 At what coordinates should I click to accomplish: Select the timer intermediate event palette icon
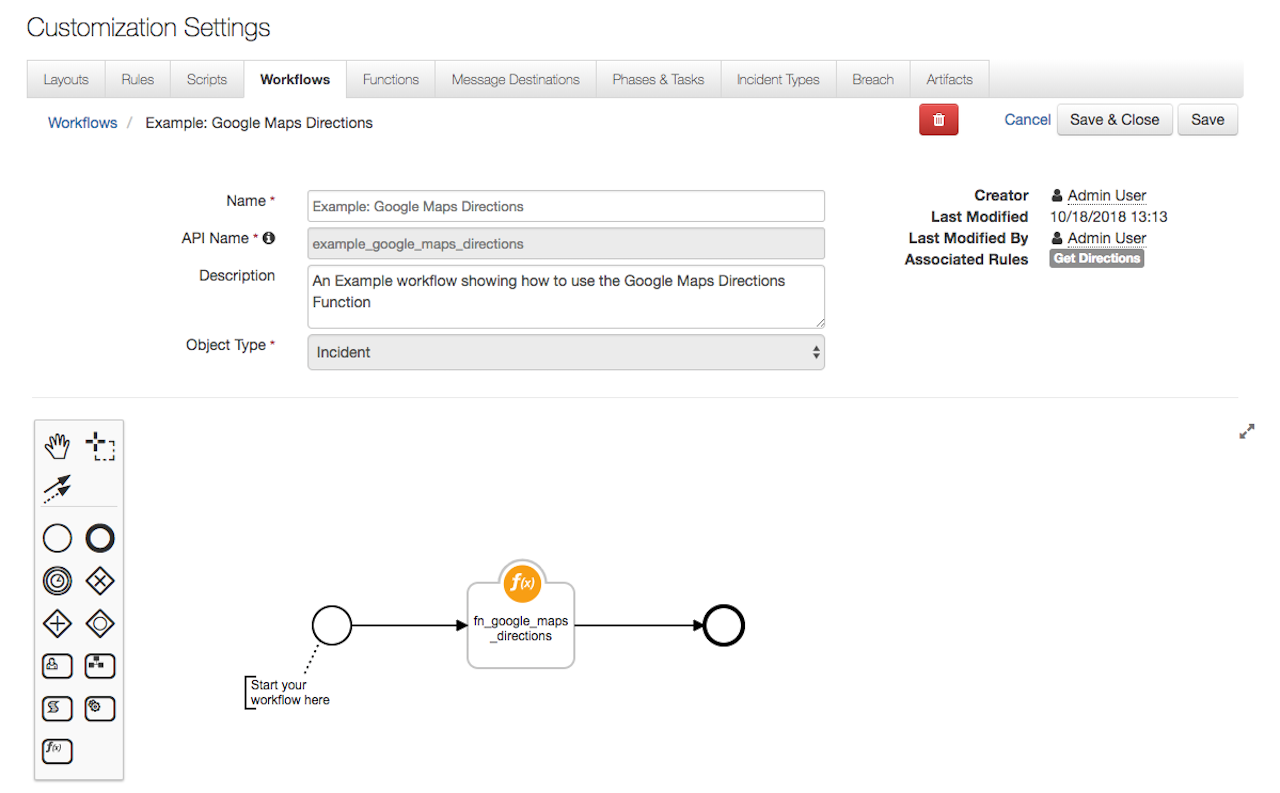click(58, 581)
